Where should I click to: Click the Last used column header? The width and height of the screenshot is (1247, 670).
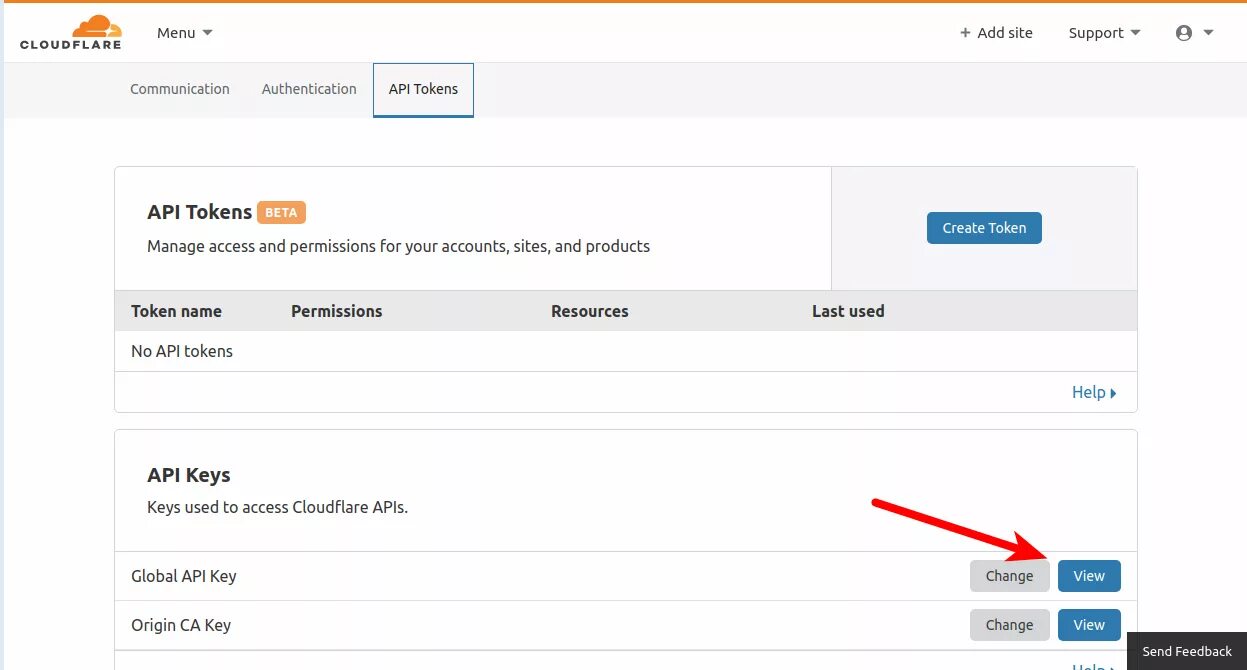pyautogui.click(x=848, y=311)
